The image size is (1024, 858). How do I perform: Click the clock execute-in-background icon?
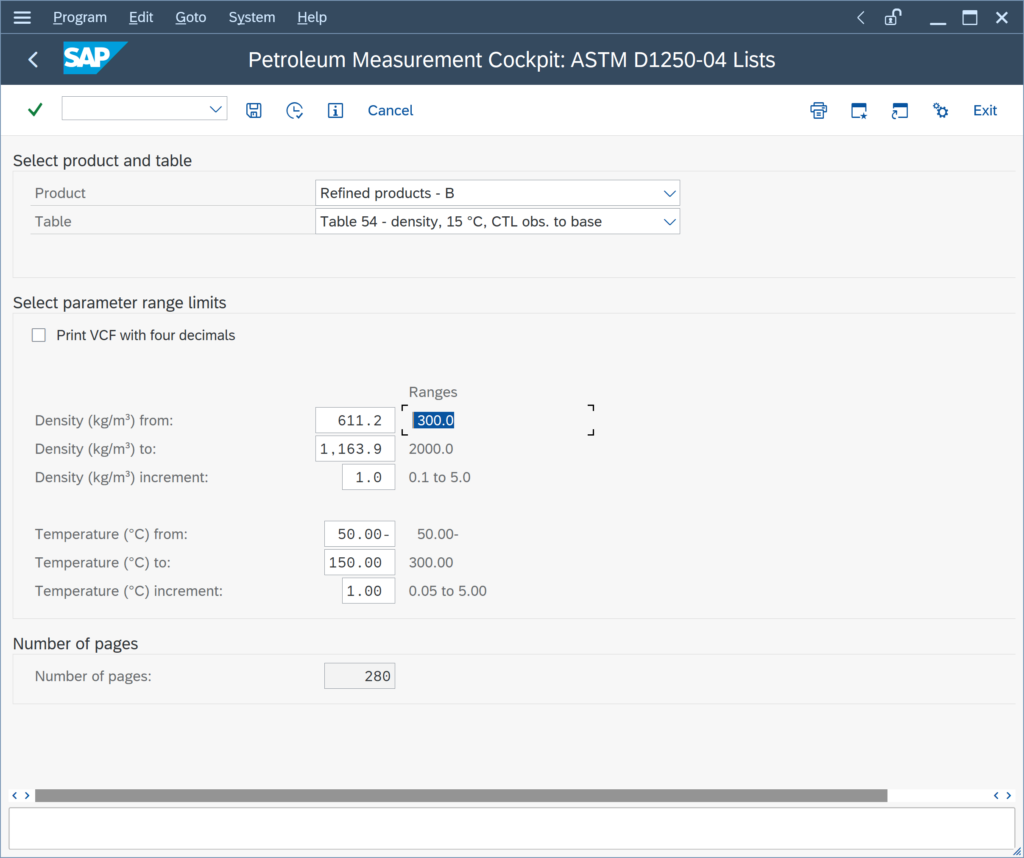(x=295, y=110)
